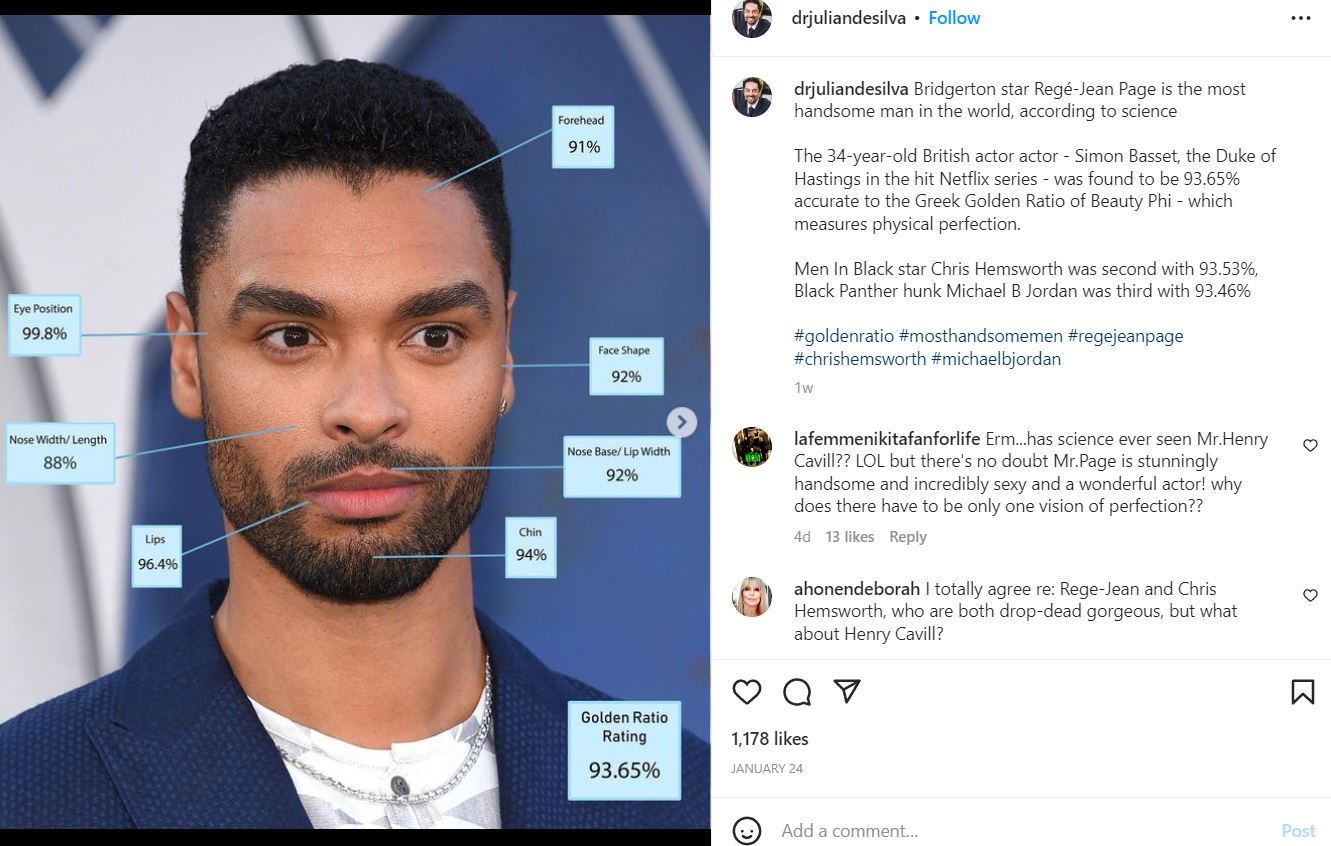Open three-dot more options menu
The image size is (1331, 846).
(1300, 18)
